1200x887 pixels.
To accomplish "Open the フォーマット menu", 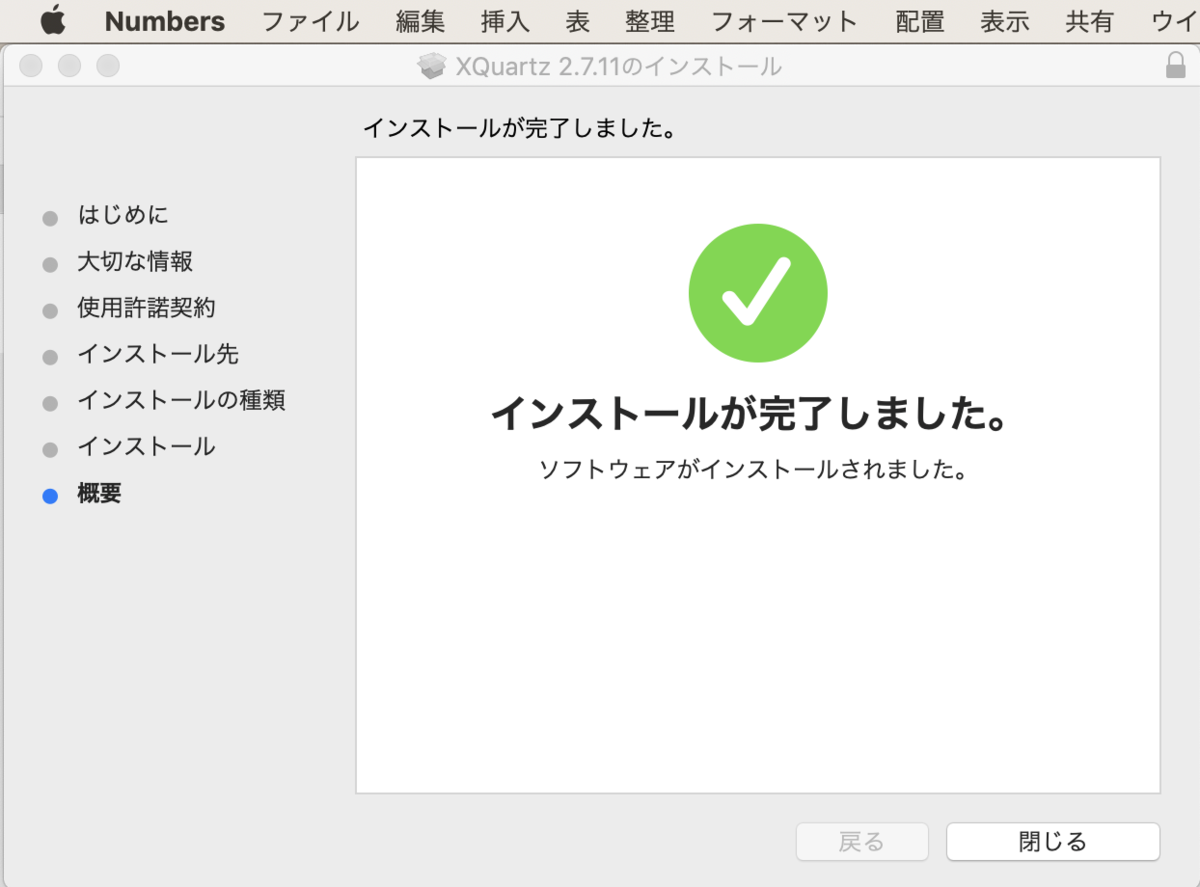I will tap(784, 21).
